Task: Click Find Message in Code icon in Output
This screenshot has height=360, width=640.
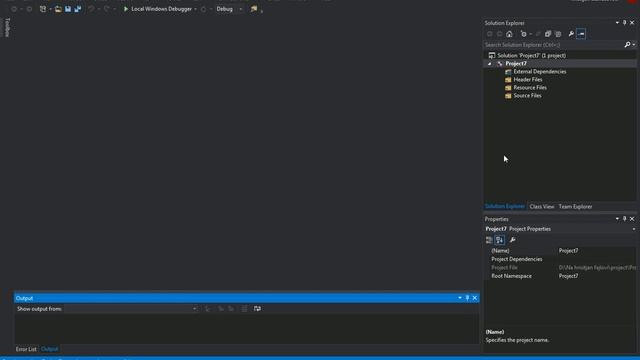Action: (x=208, y=309)
